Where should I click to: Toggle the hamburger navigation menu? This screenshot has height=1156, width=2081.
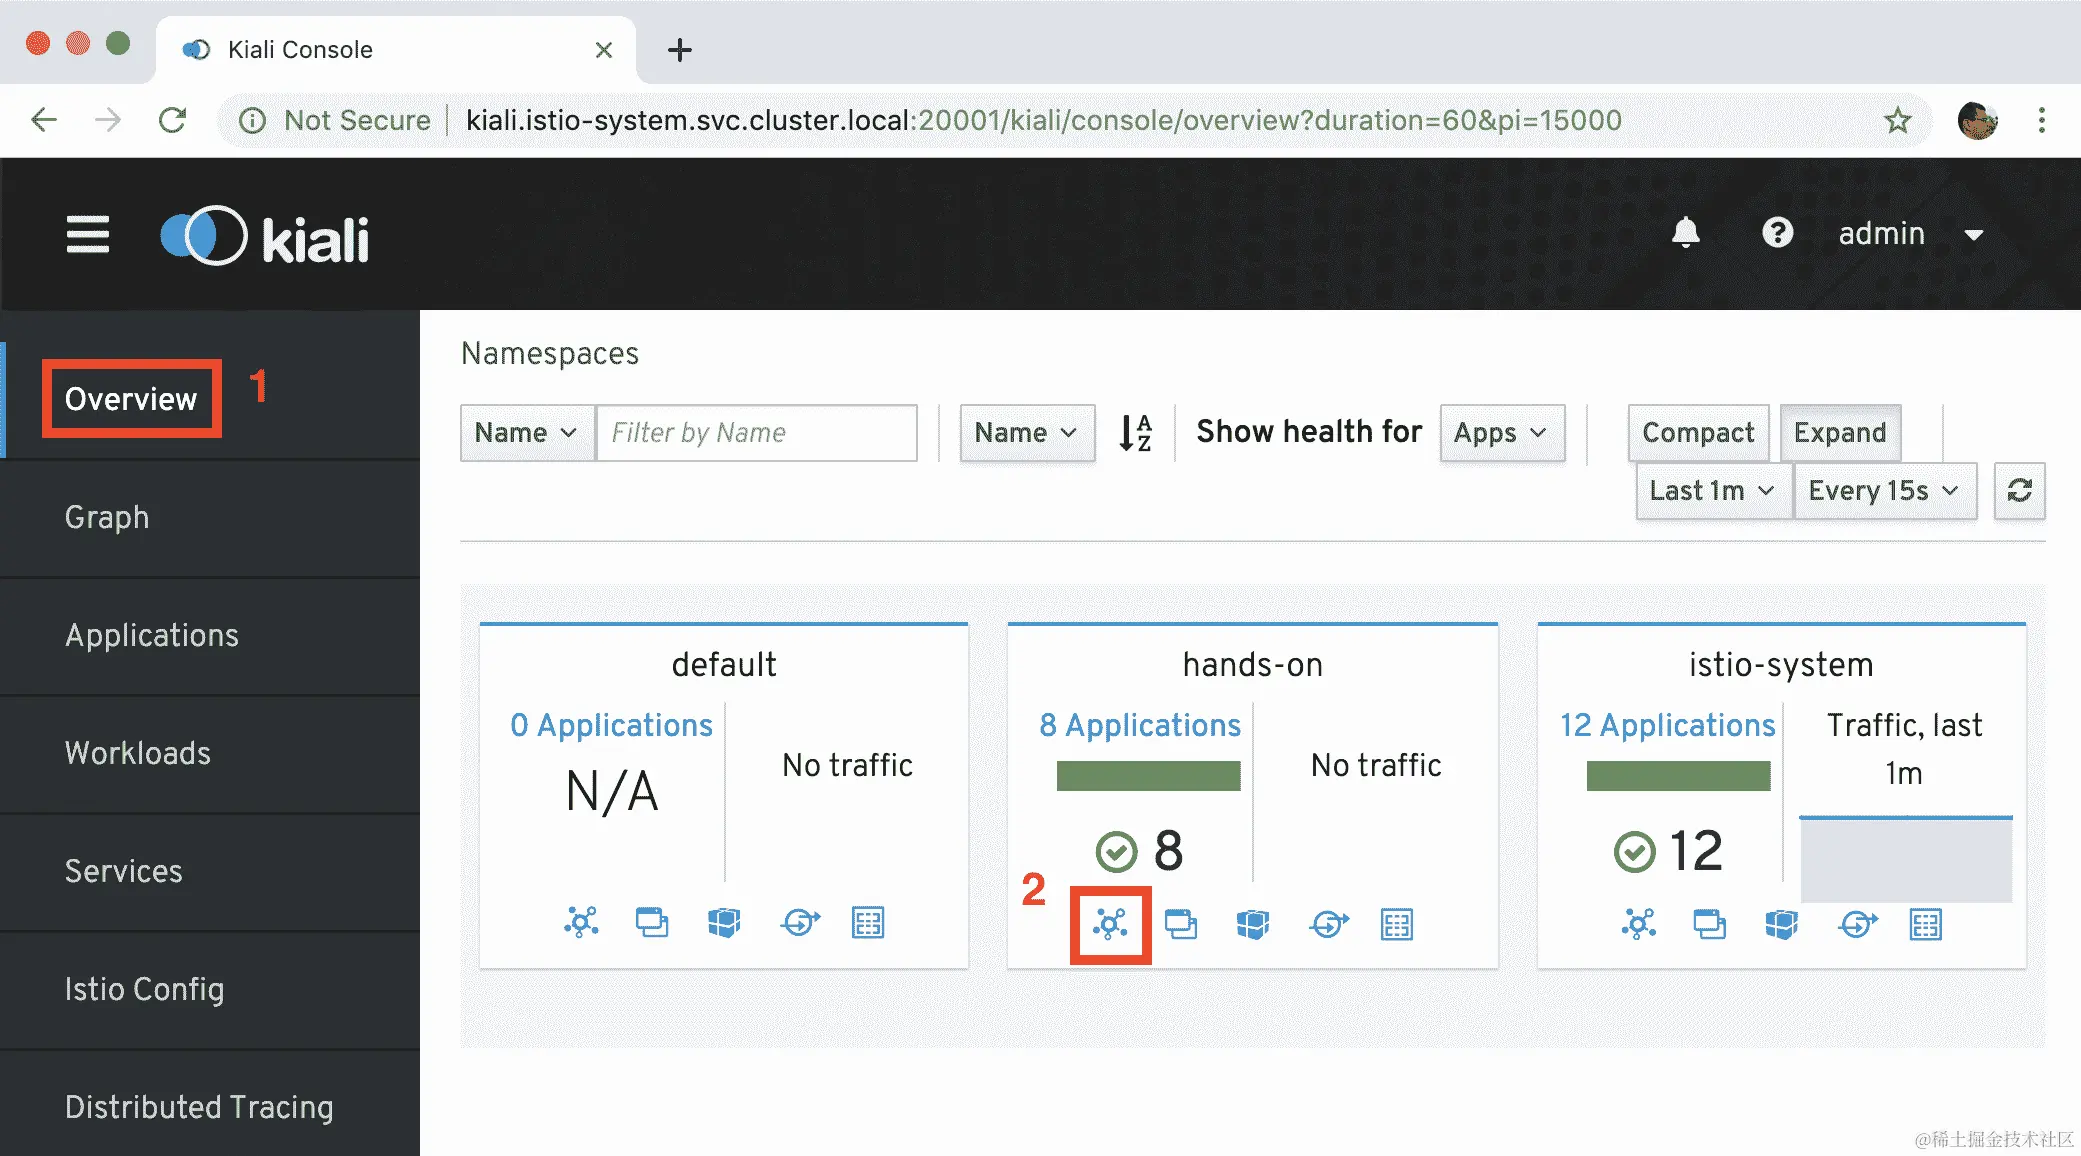[x=88, y=235]
